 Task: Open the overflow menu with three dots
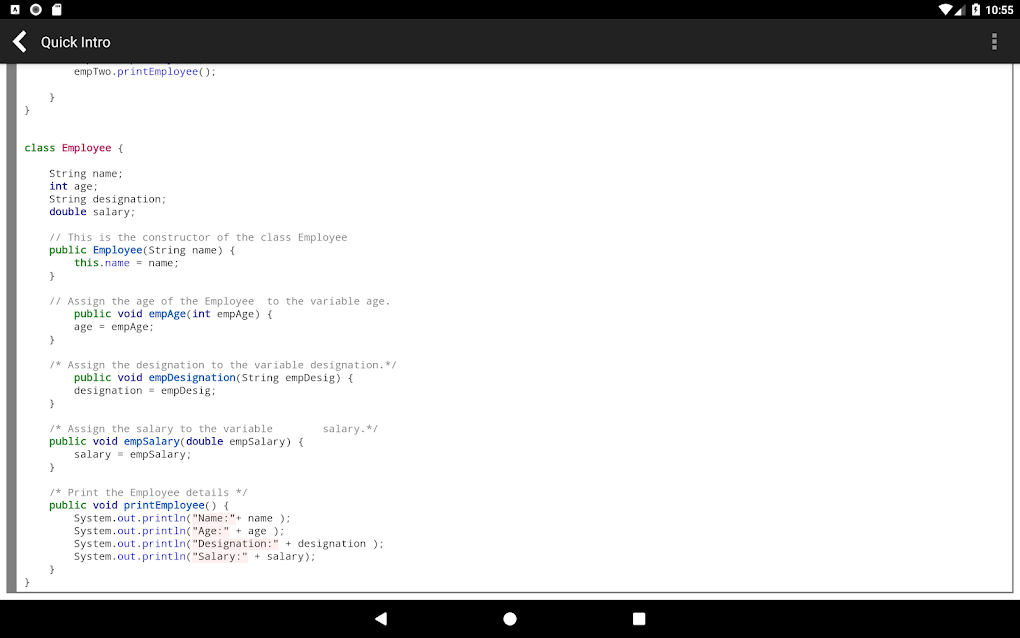click(994, 41)
